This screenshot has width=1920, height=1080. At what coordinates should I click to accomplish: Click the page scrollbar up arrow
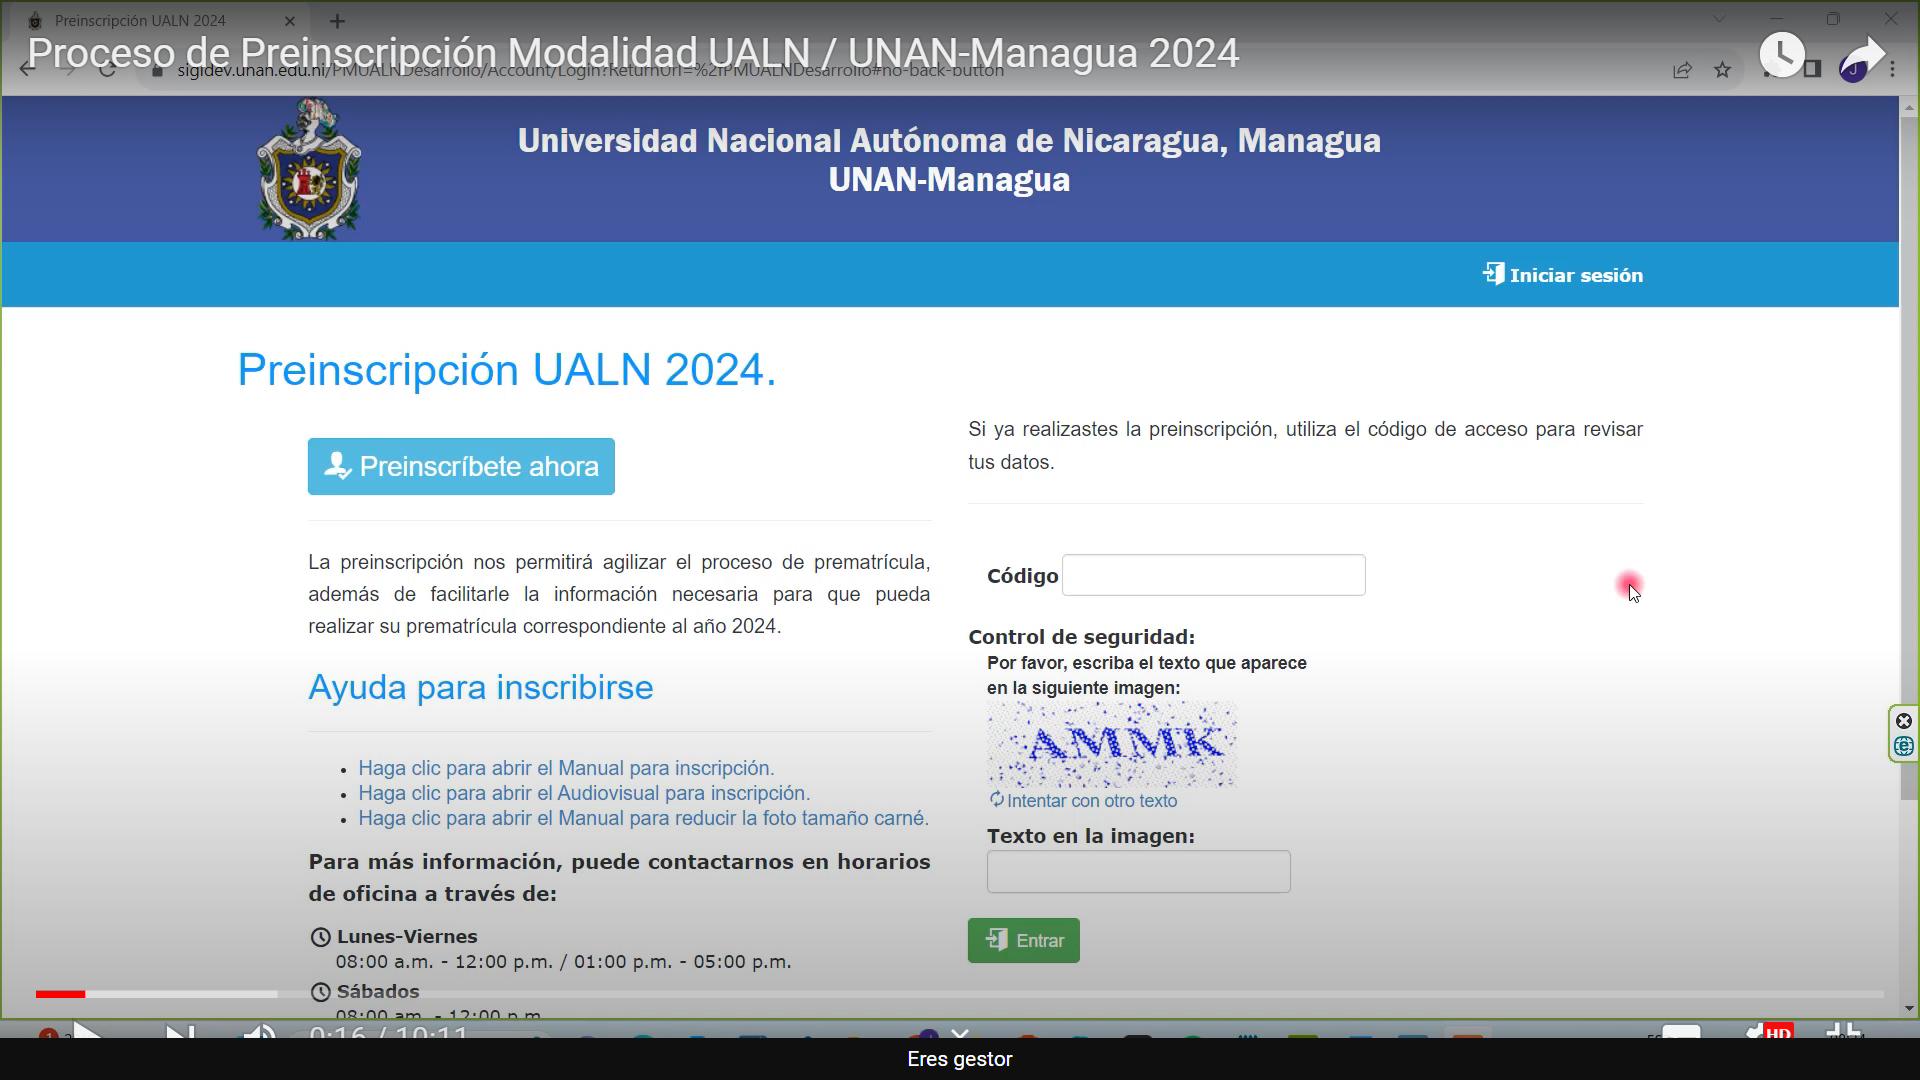coord(1909,107)
